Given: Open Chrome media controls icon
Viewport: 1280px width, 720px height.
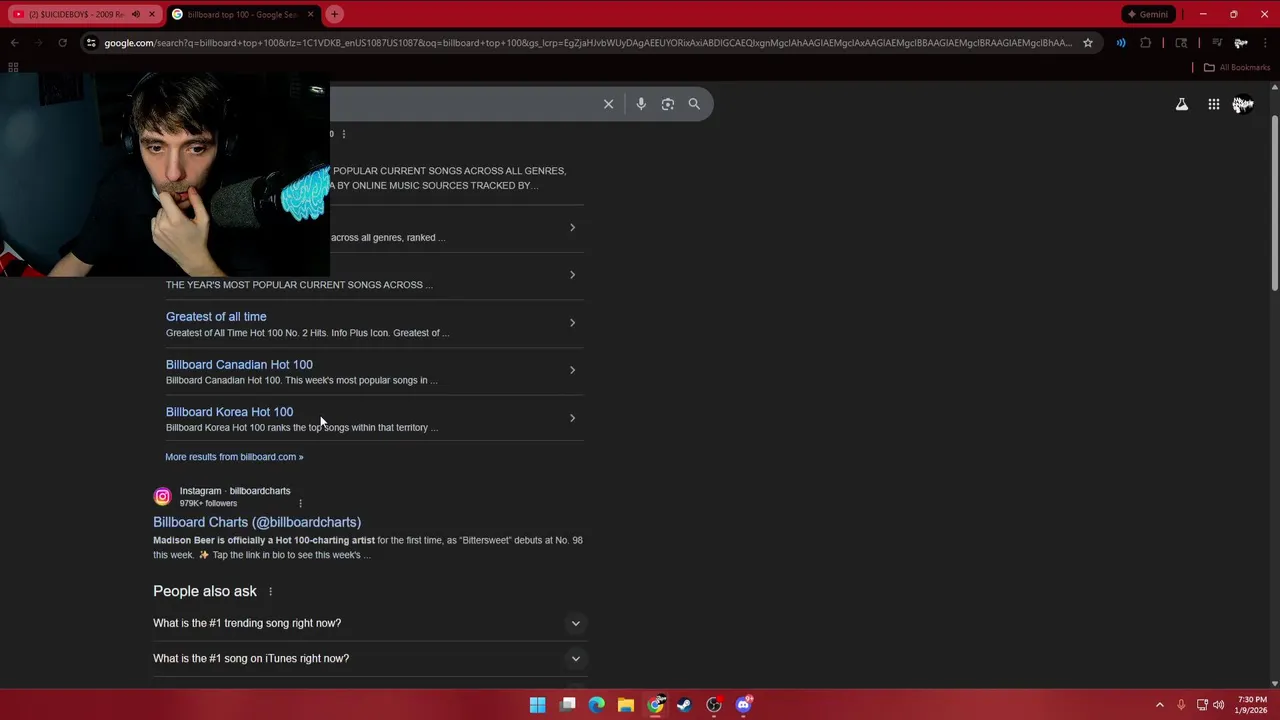Looking at the screenshot, I should pyautogui.click(x=1217, y=43).
